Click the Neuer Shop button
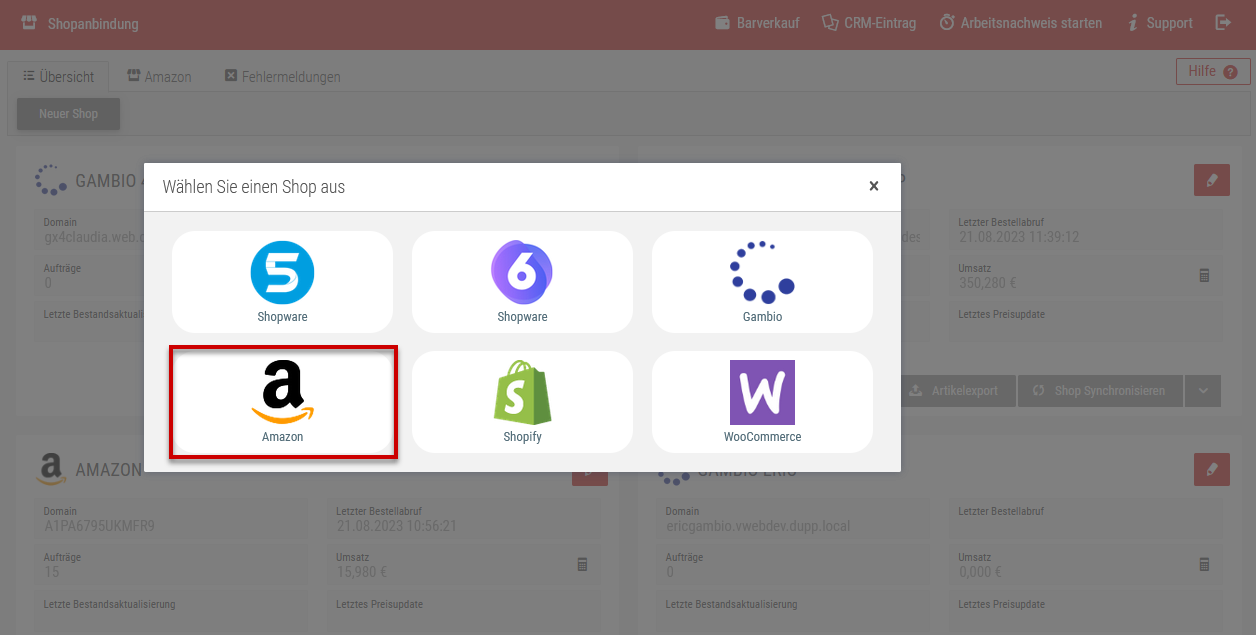 tap(68, 114)
